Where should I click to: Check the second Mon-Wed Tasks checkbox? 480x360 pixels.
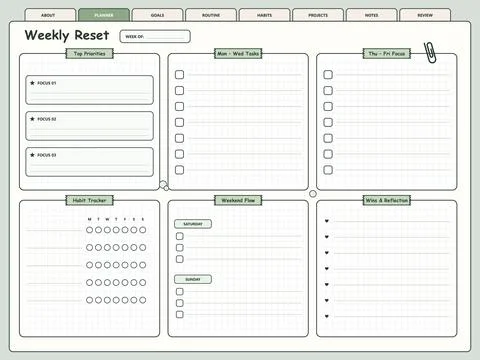[179, 90]
